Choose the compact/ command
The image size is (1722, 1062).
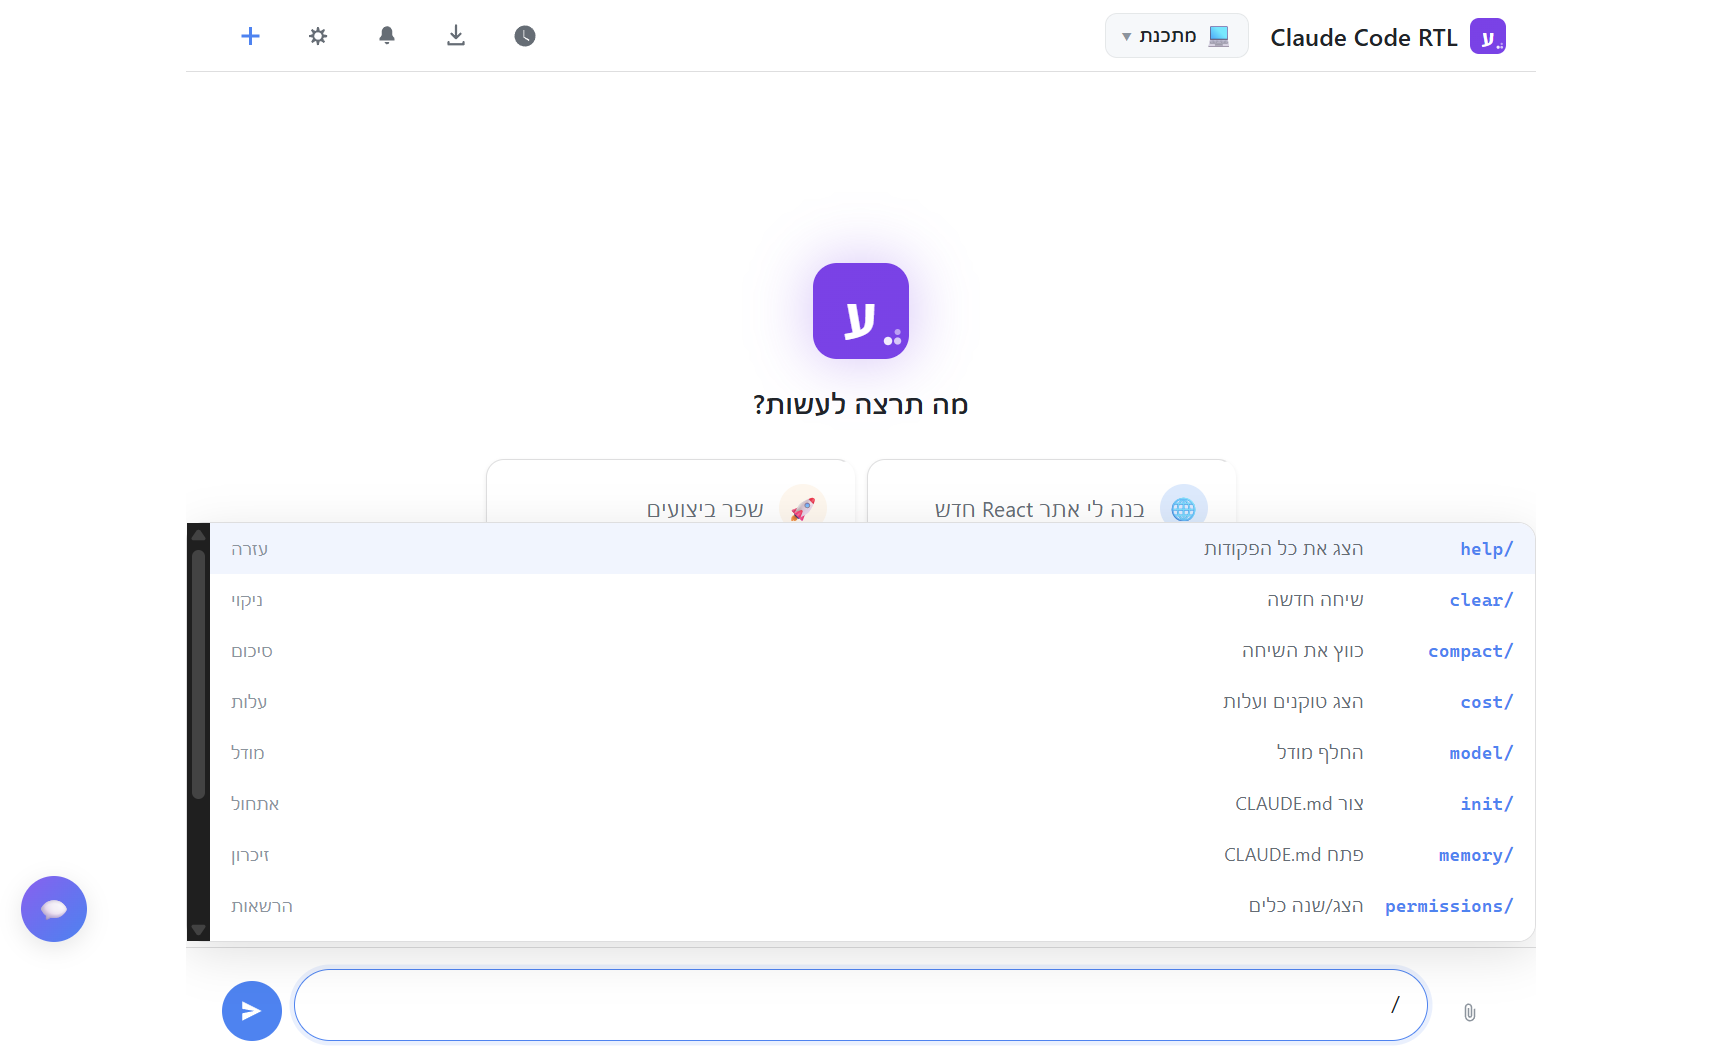point(872,651)
